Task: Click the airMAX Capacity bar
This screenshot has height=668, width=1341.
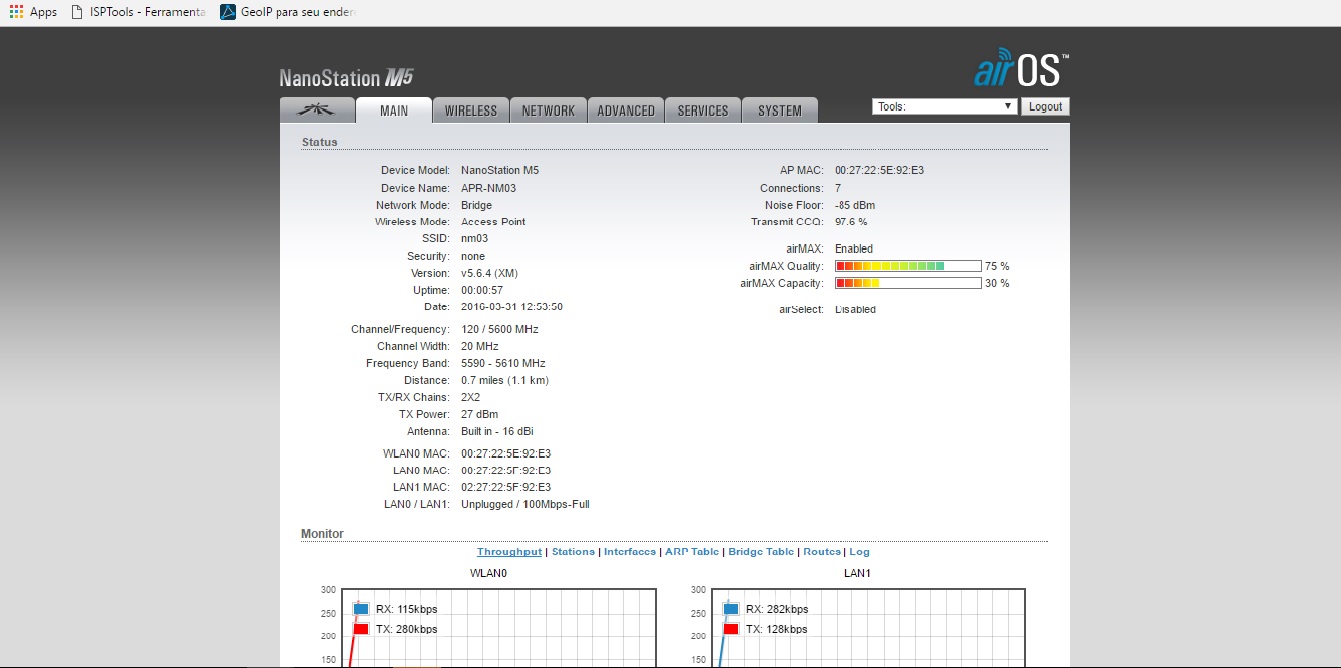Action: [908, 283]
